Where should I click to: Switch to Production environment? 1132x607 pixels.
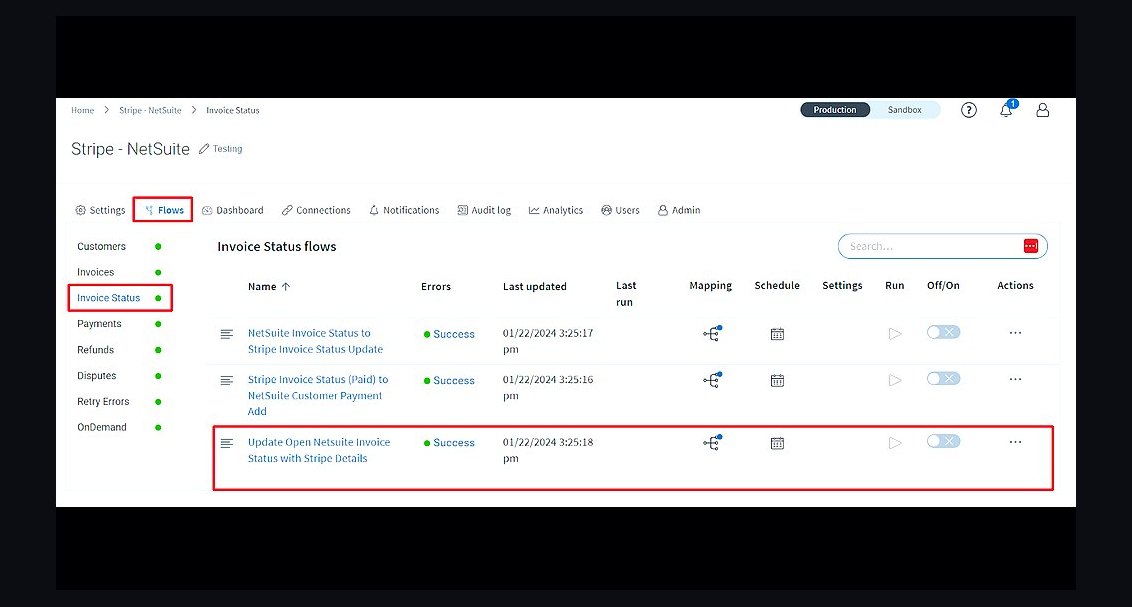(x=835, y=110)
